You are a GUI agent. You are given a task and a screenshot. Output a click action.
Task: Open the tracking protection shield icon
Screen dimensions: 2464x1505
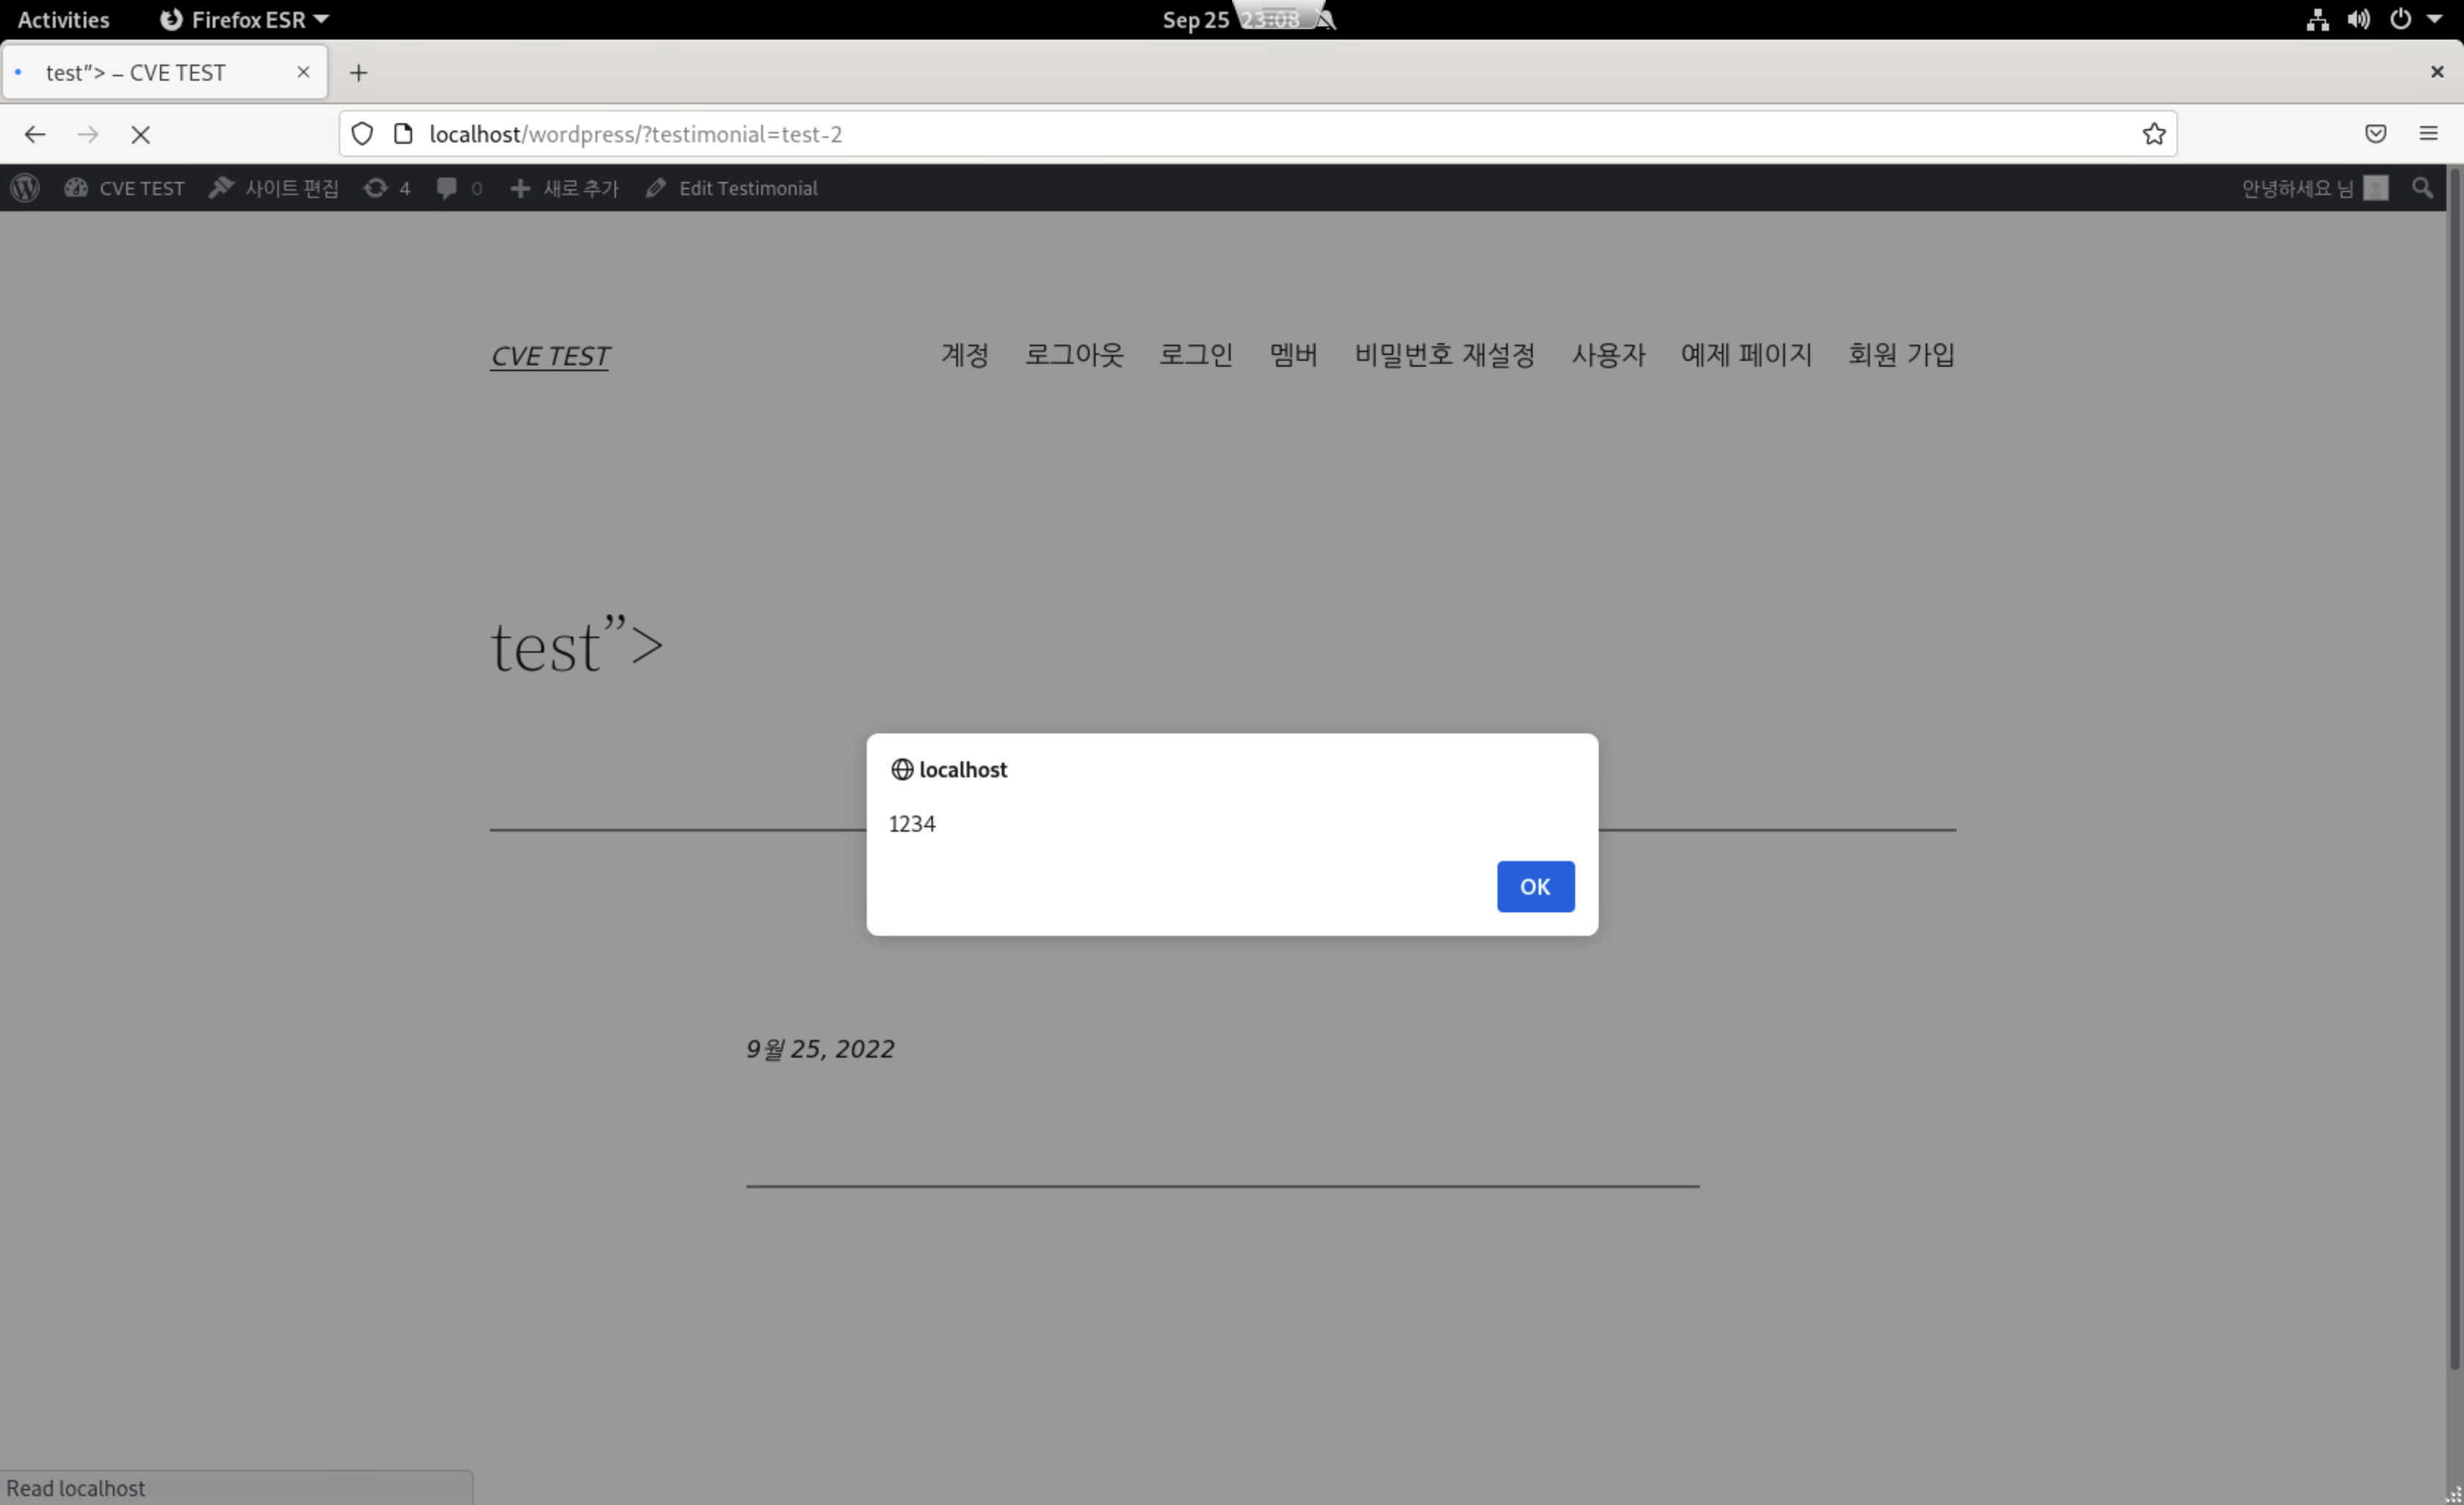(361, 133)
